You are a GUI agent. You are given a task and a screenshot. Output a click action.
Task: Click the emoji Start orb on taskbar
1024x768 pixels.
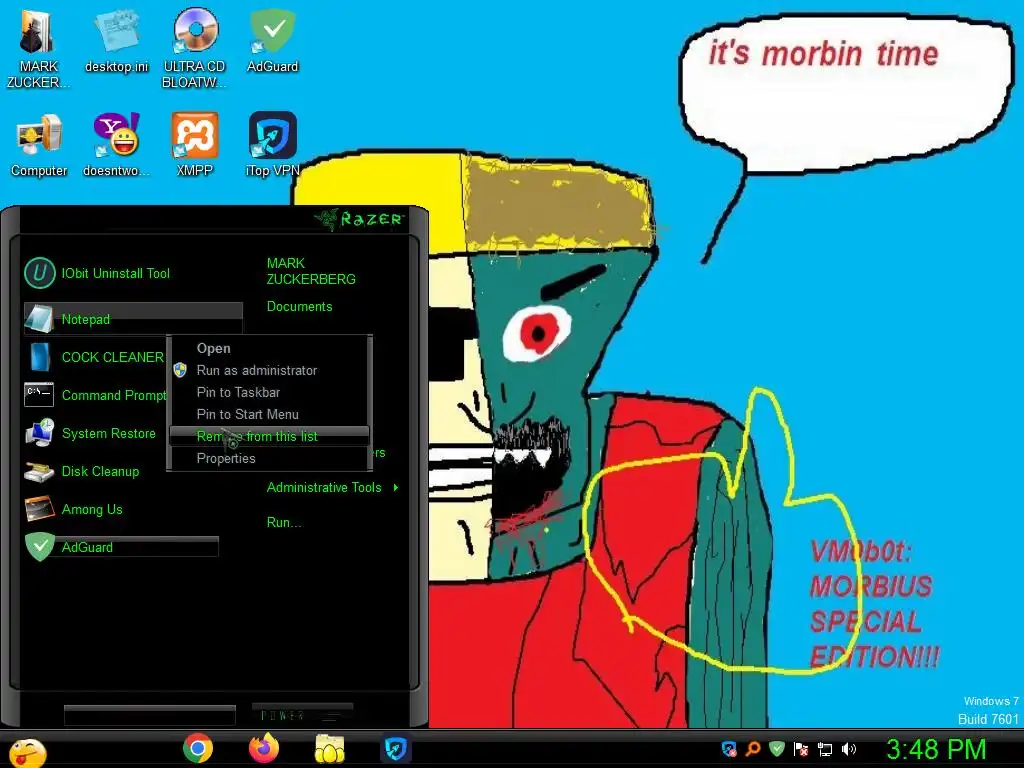(x=26, y=752)
